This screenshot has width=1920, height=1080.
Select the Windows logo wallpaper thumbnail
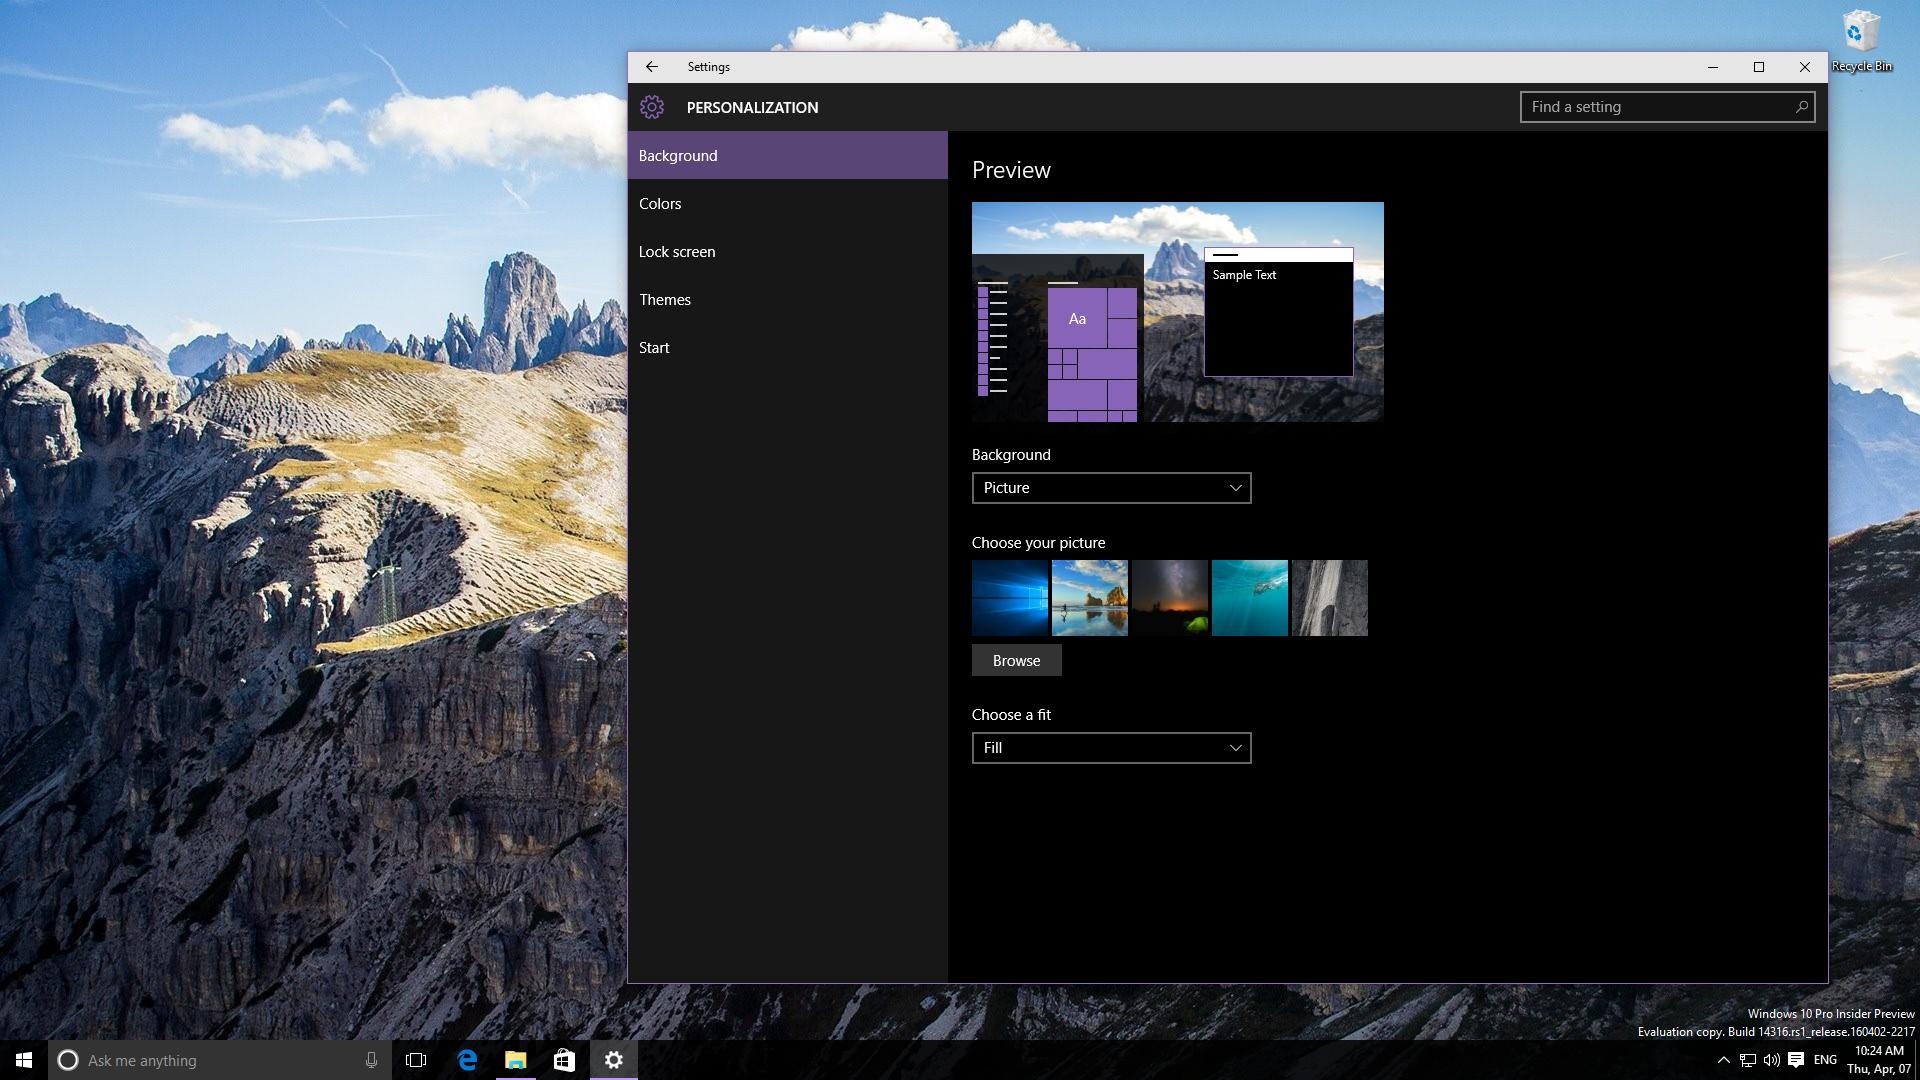(1009, 598)
